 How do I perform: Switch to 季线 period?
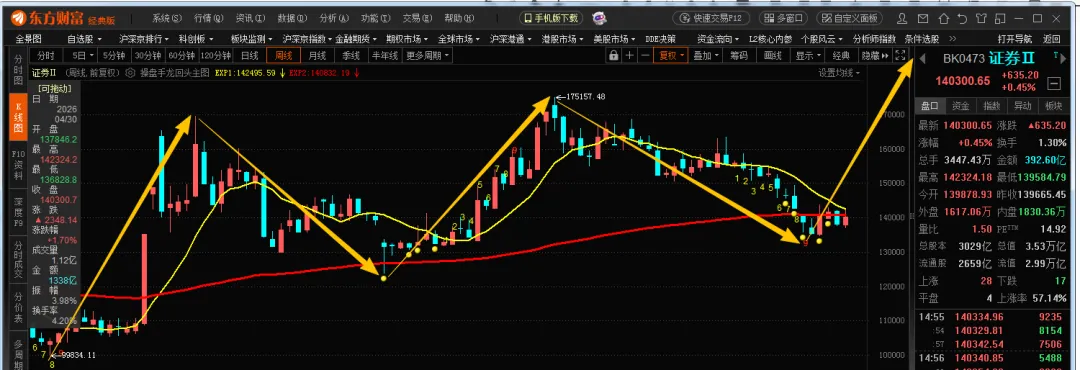pos(351,56)
